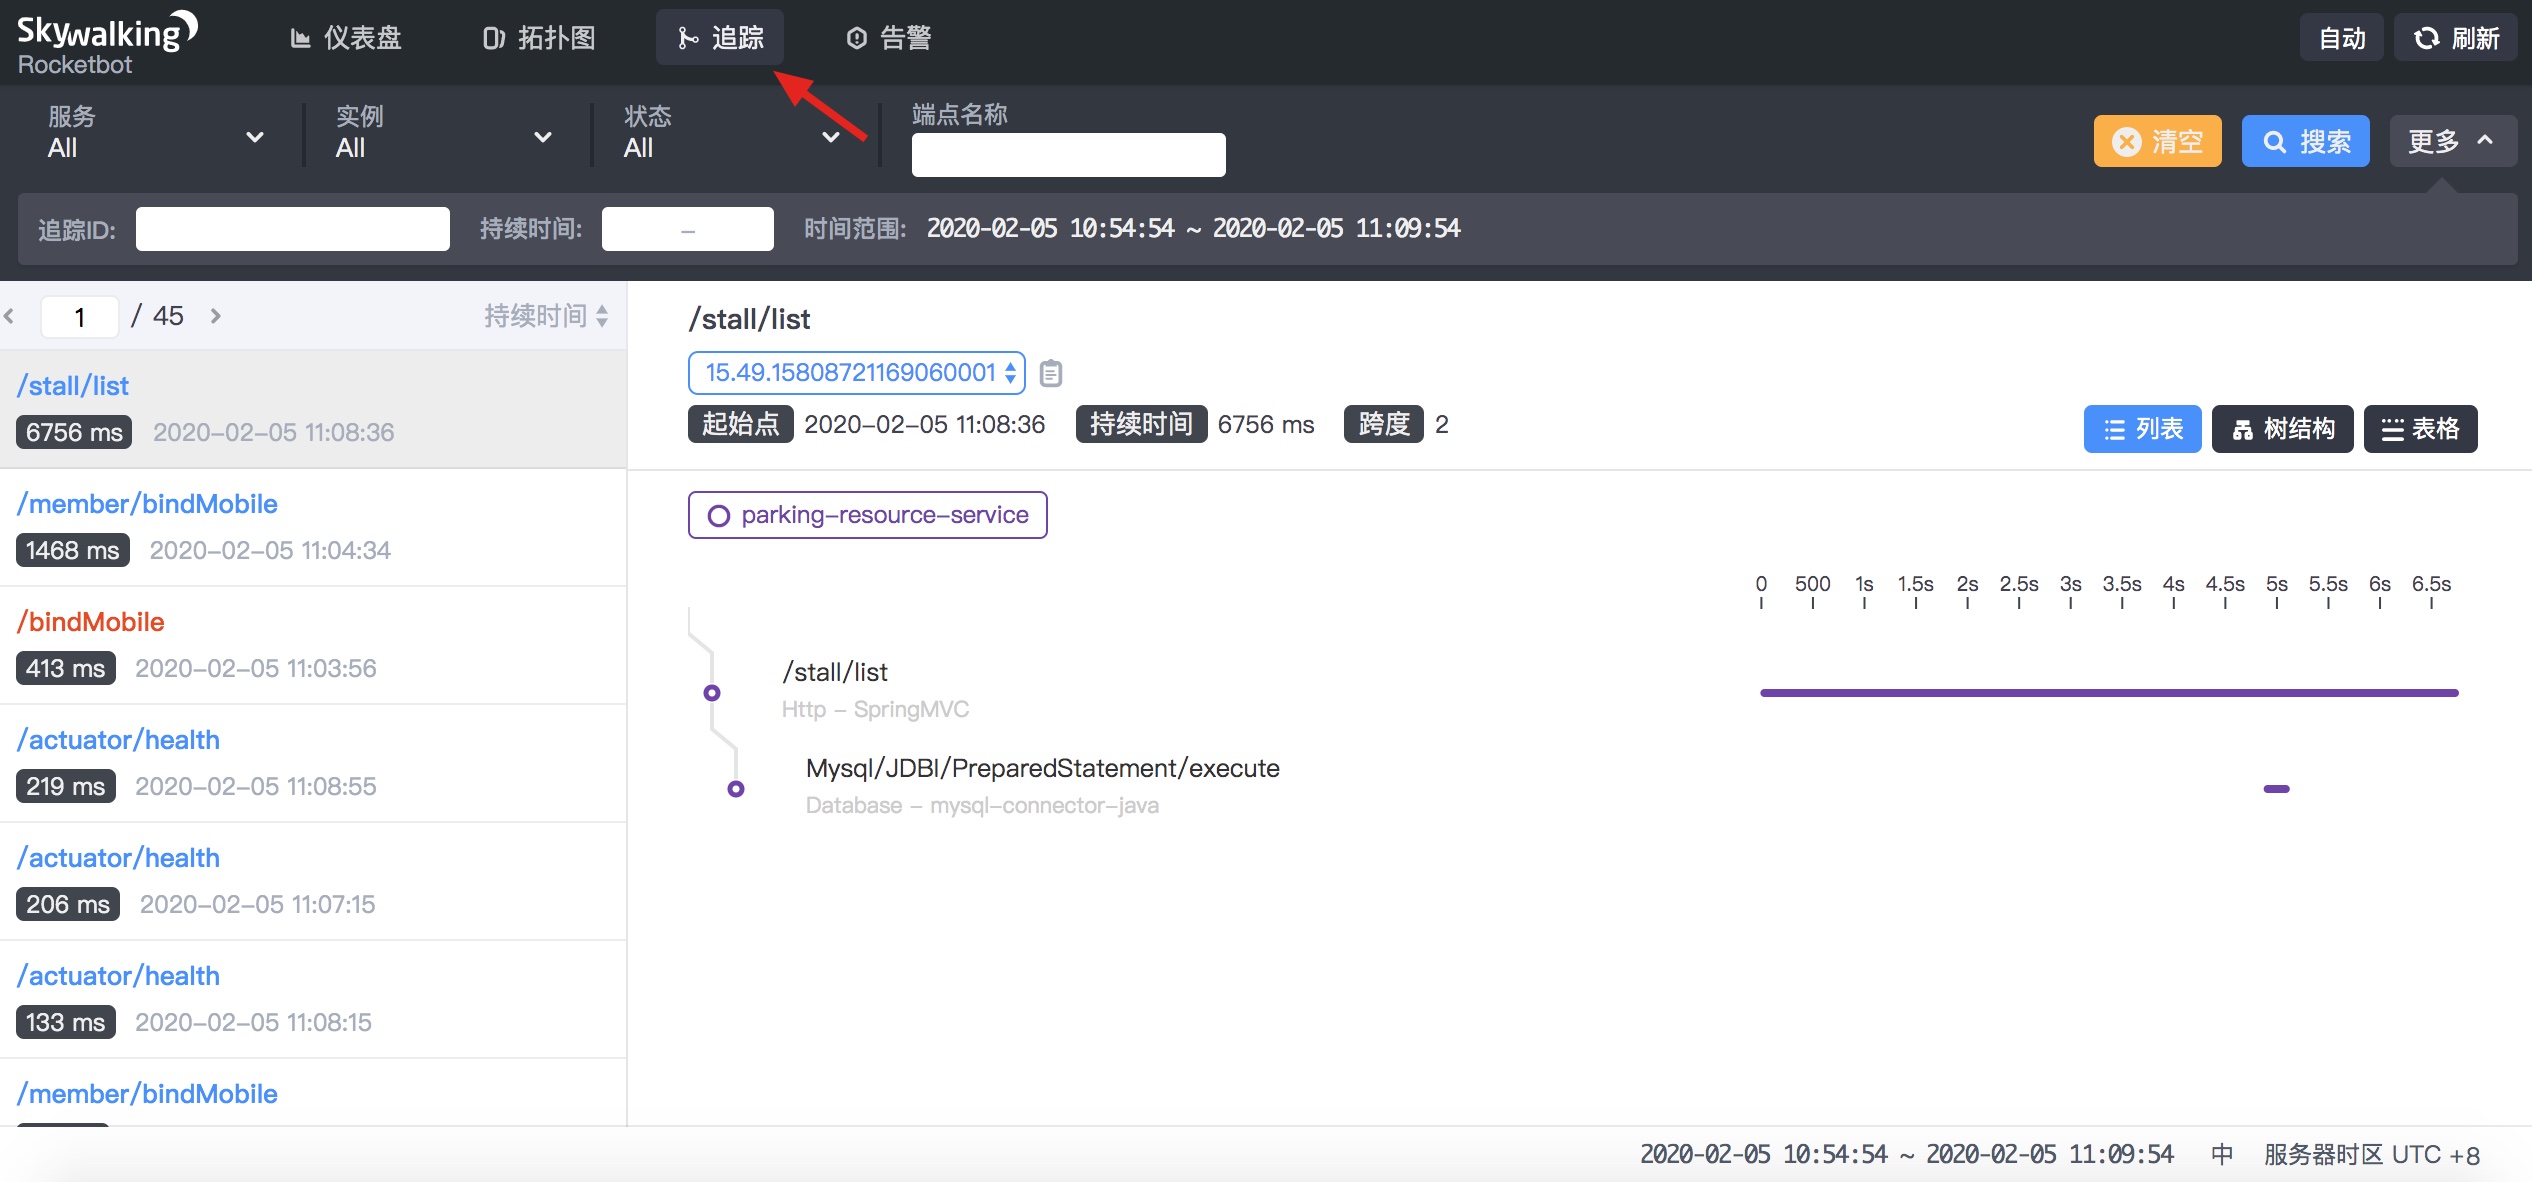Toggle 自动 auto refresh mode
The height and width of the screenshot is (1182, 2532).
[2341, 38]
